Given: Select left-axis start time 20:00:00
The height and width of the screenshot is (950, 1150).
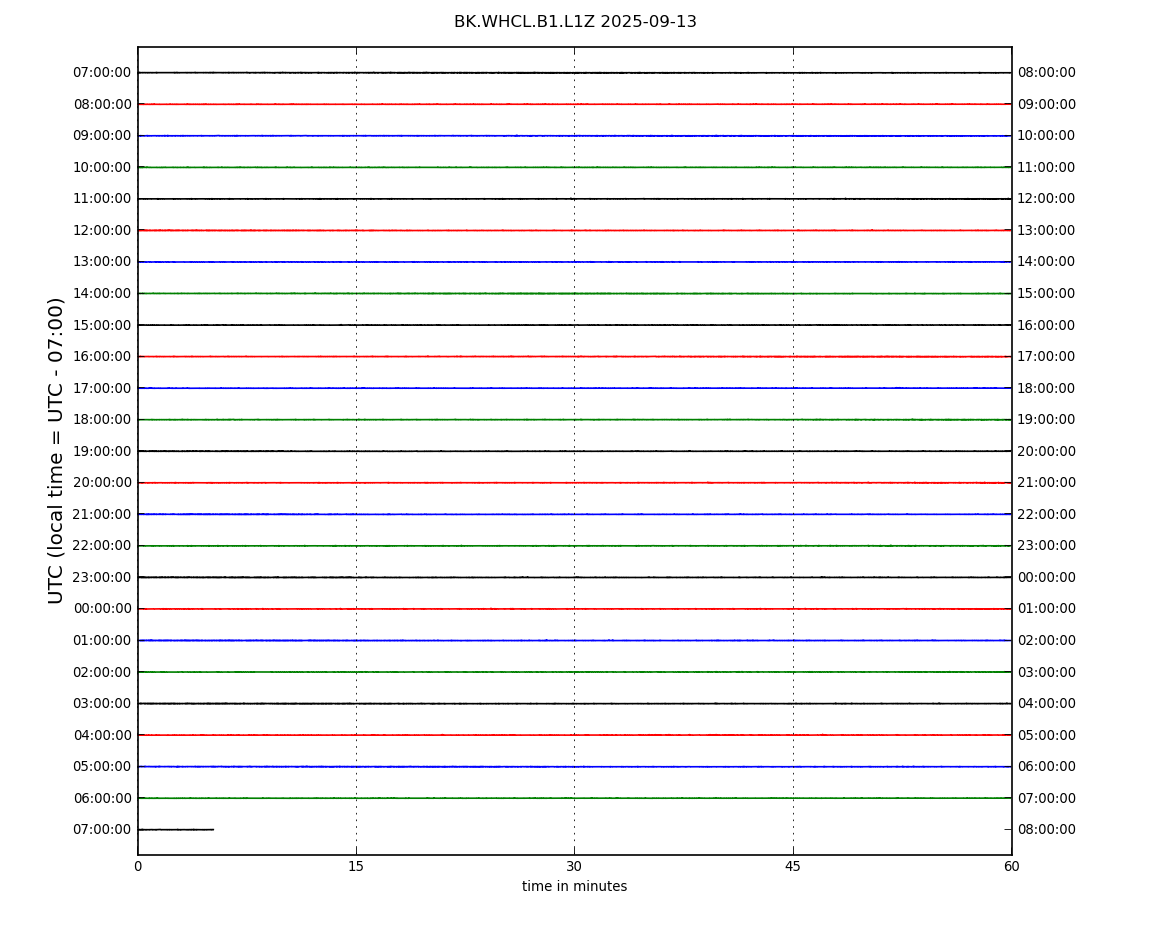Looking at the screenshot, I should tap(102, 483).
